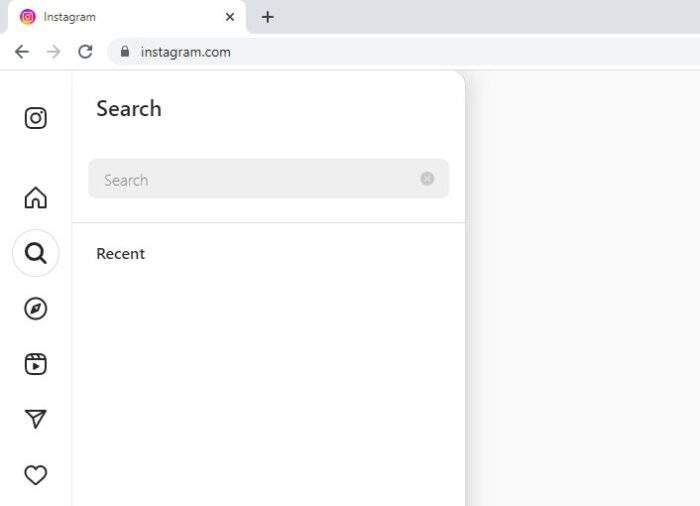Open a new browser tab
The height and width of the screenshot is (506, 700).
[267, 17]
